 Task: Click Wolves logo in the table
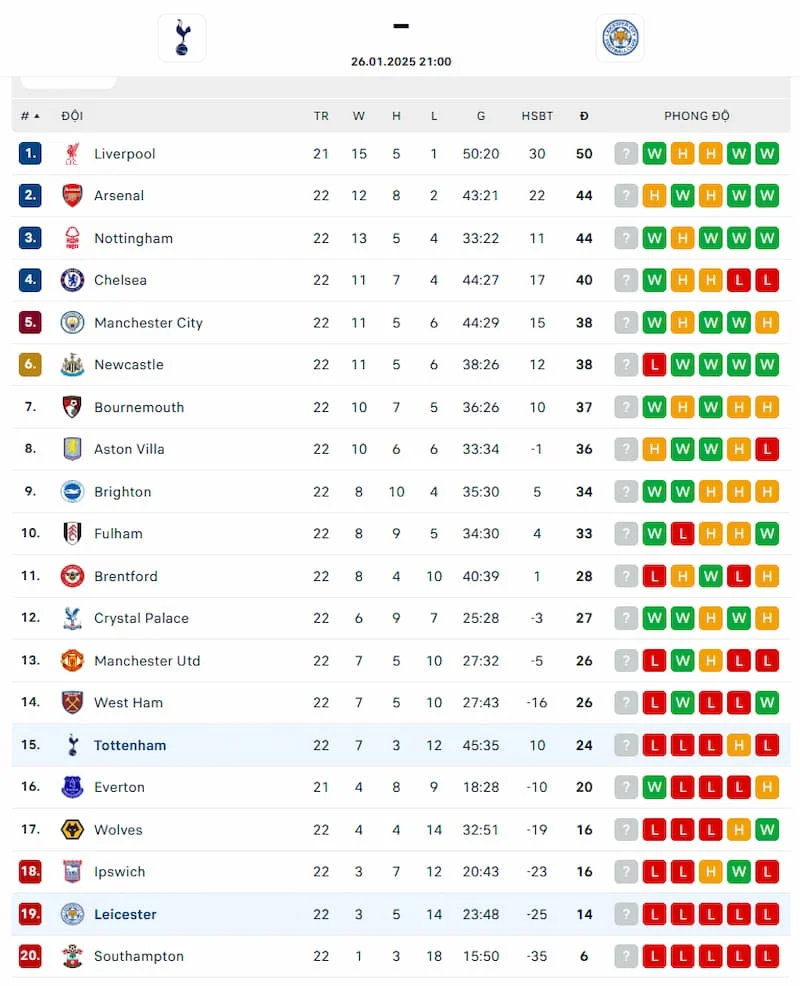click(x=72, y=829)
